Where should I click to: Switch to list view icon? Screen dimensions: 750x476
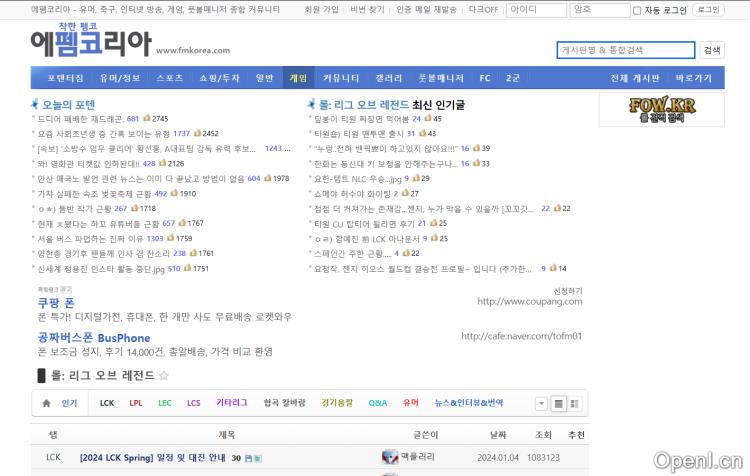click(x=559, y=403)
